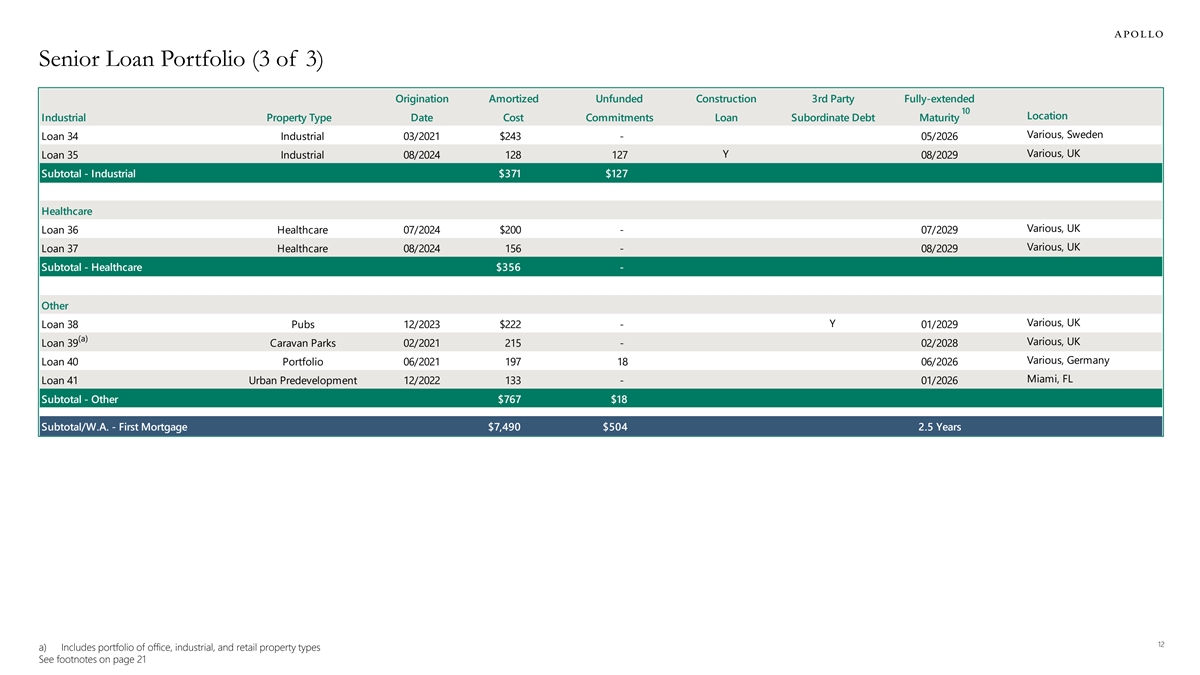
Task: Follow the See footnotes on page 21 reference
Action: click(x=91, y=661)
